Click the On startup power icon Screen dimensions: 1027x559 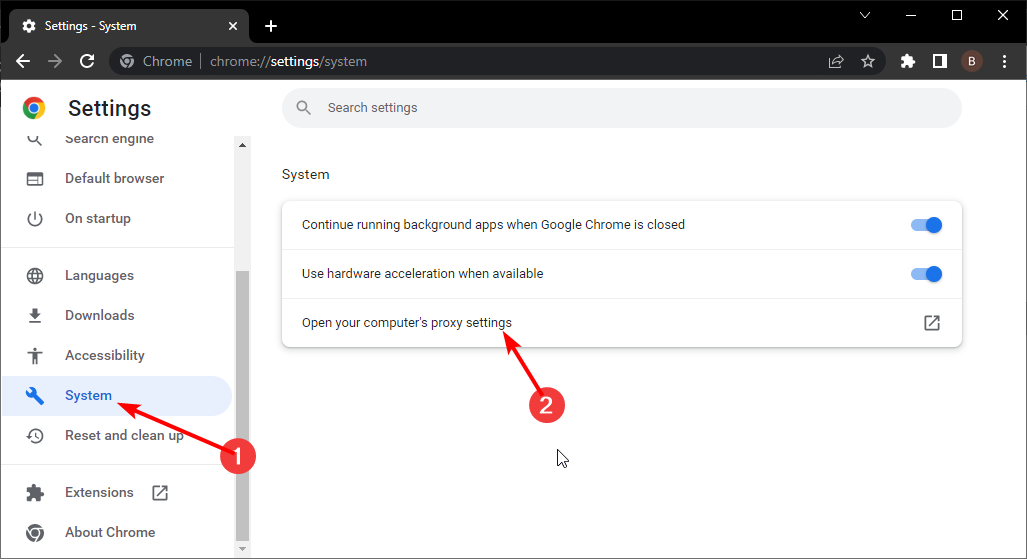(35, 219)
